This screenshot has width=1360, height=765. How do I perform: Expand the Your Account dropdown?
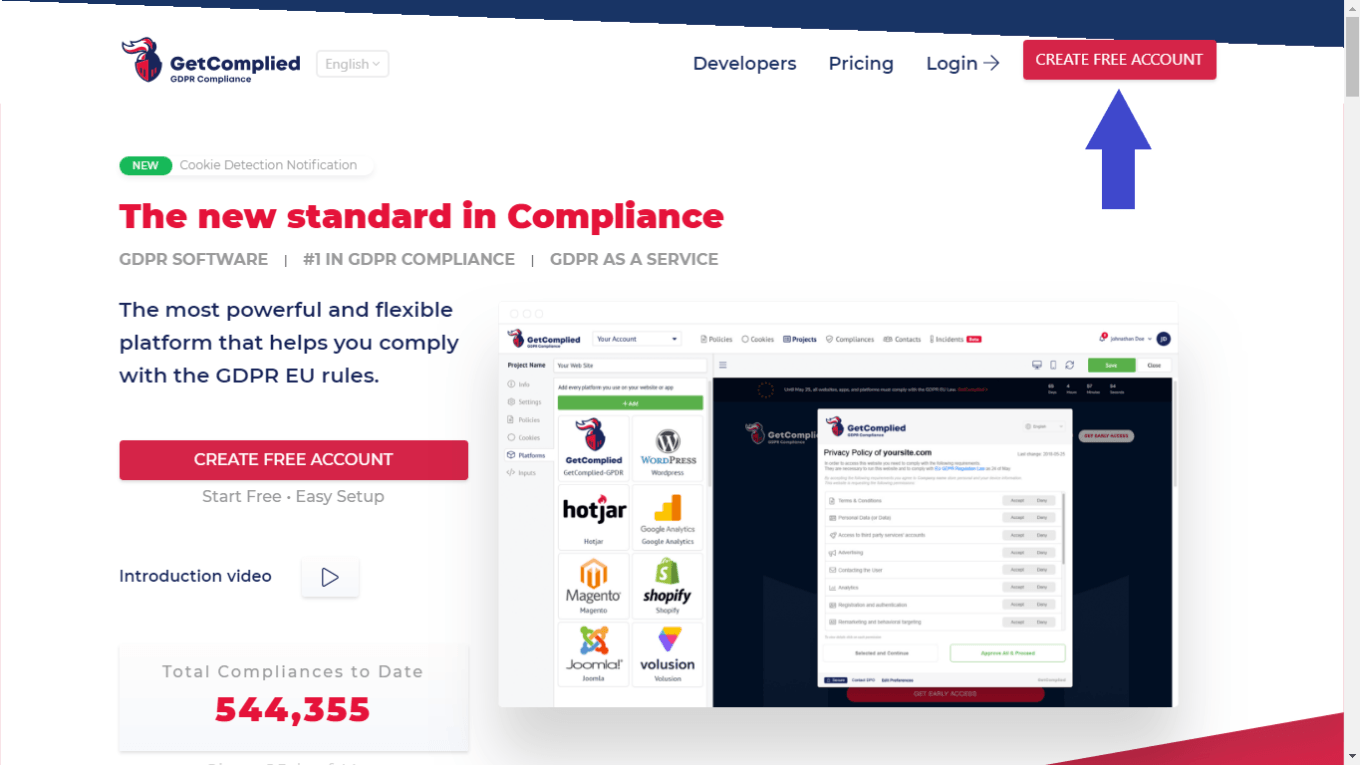point(637,339)
